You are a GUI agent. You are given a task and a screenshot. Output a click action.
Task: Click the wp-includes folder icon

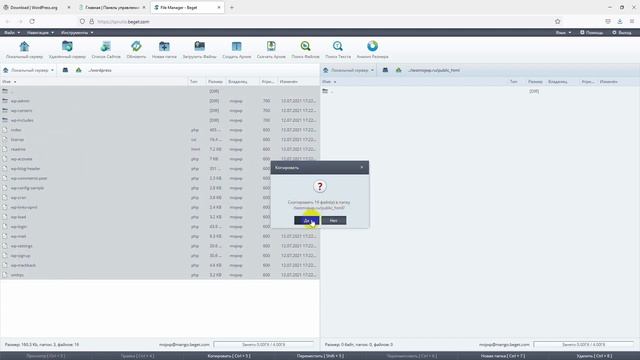coord(5,120)
